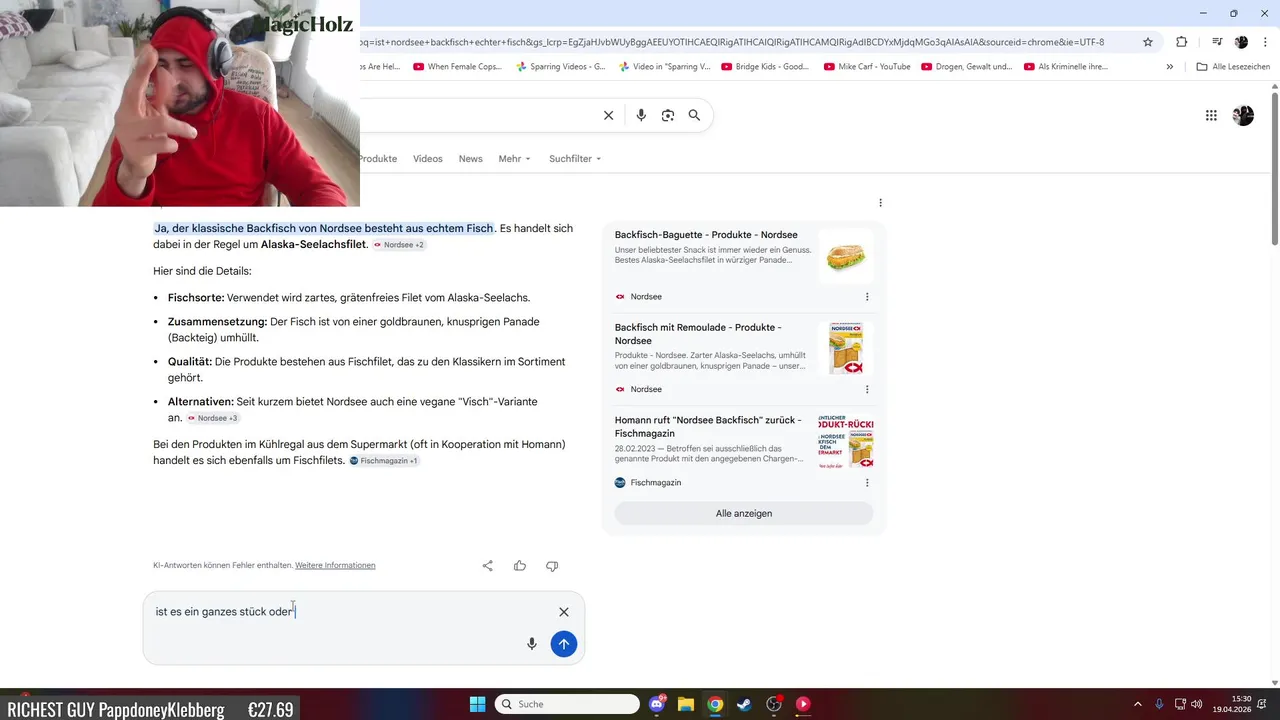Click the Alle anzeigen button

744,514
